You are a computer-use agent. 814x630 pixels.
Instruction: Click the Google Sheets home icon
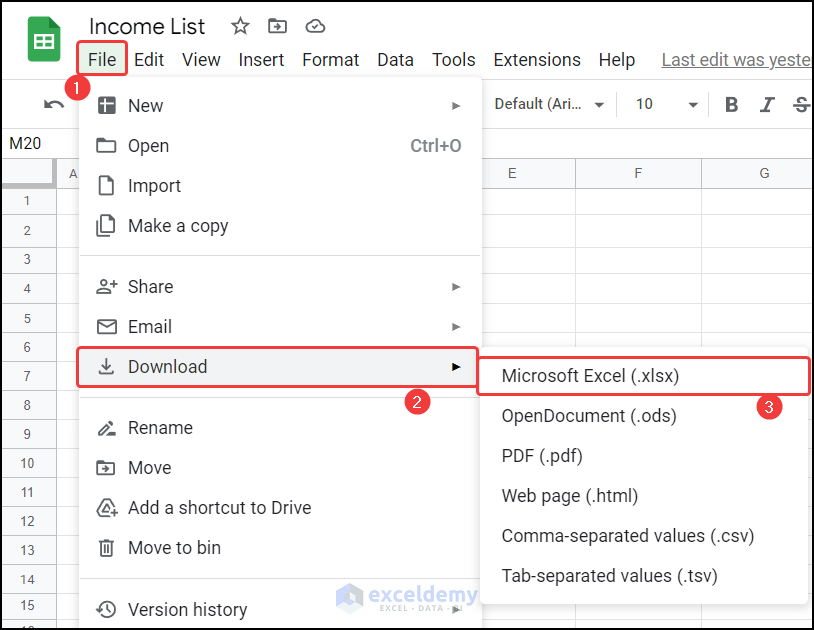pyautogui.click(x=44, y=42)
